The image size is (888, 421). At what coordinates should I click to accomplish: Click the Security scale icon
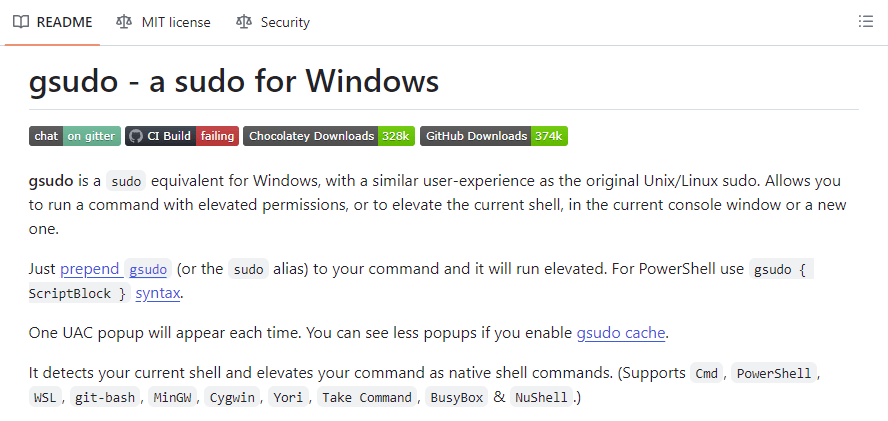(244, 22)
